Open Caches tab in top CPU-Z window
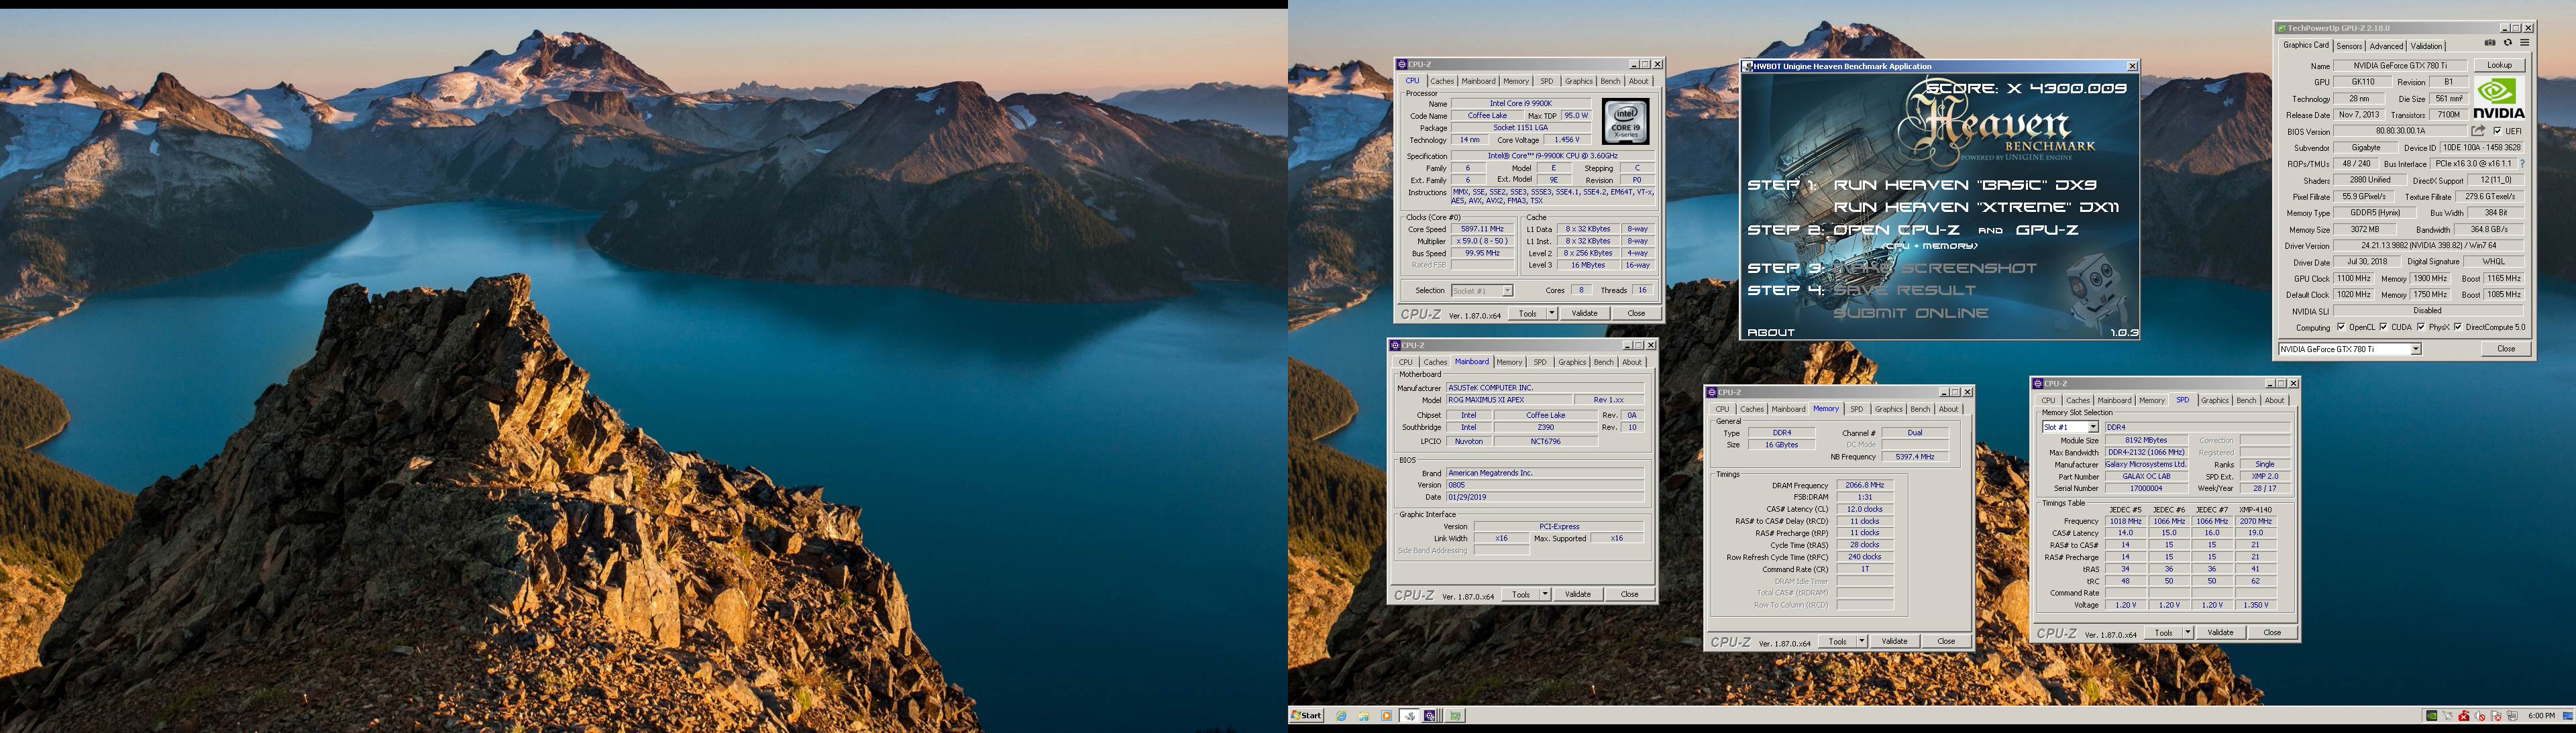Viewport: 2576px width, 733px height. [x=1442, y=81]
